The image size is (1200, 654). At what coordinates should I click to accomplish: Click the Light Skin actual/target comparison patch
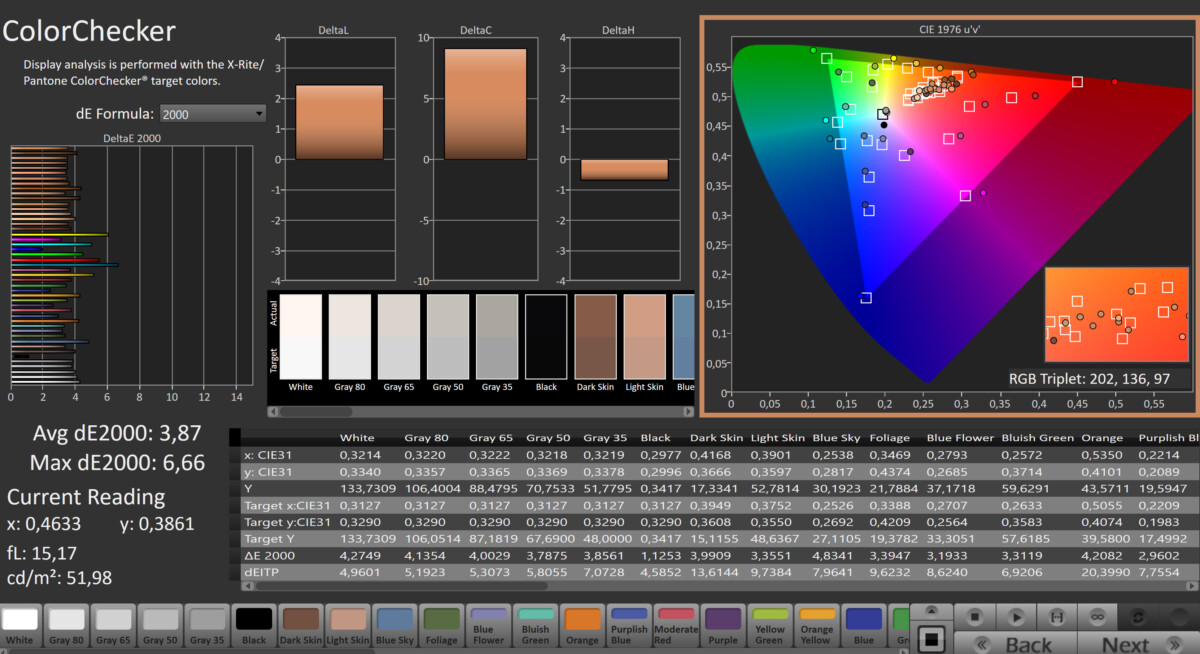[644, 336]
